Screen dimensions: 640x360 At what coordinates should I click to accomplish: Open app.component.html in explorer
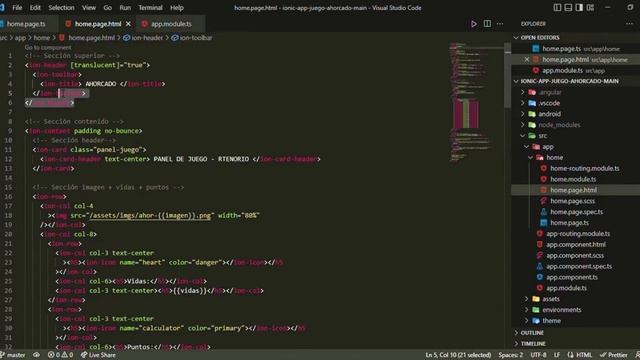[x=576, y=244]
